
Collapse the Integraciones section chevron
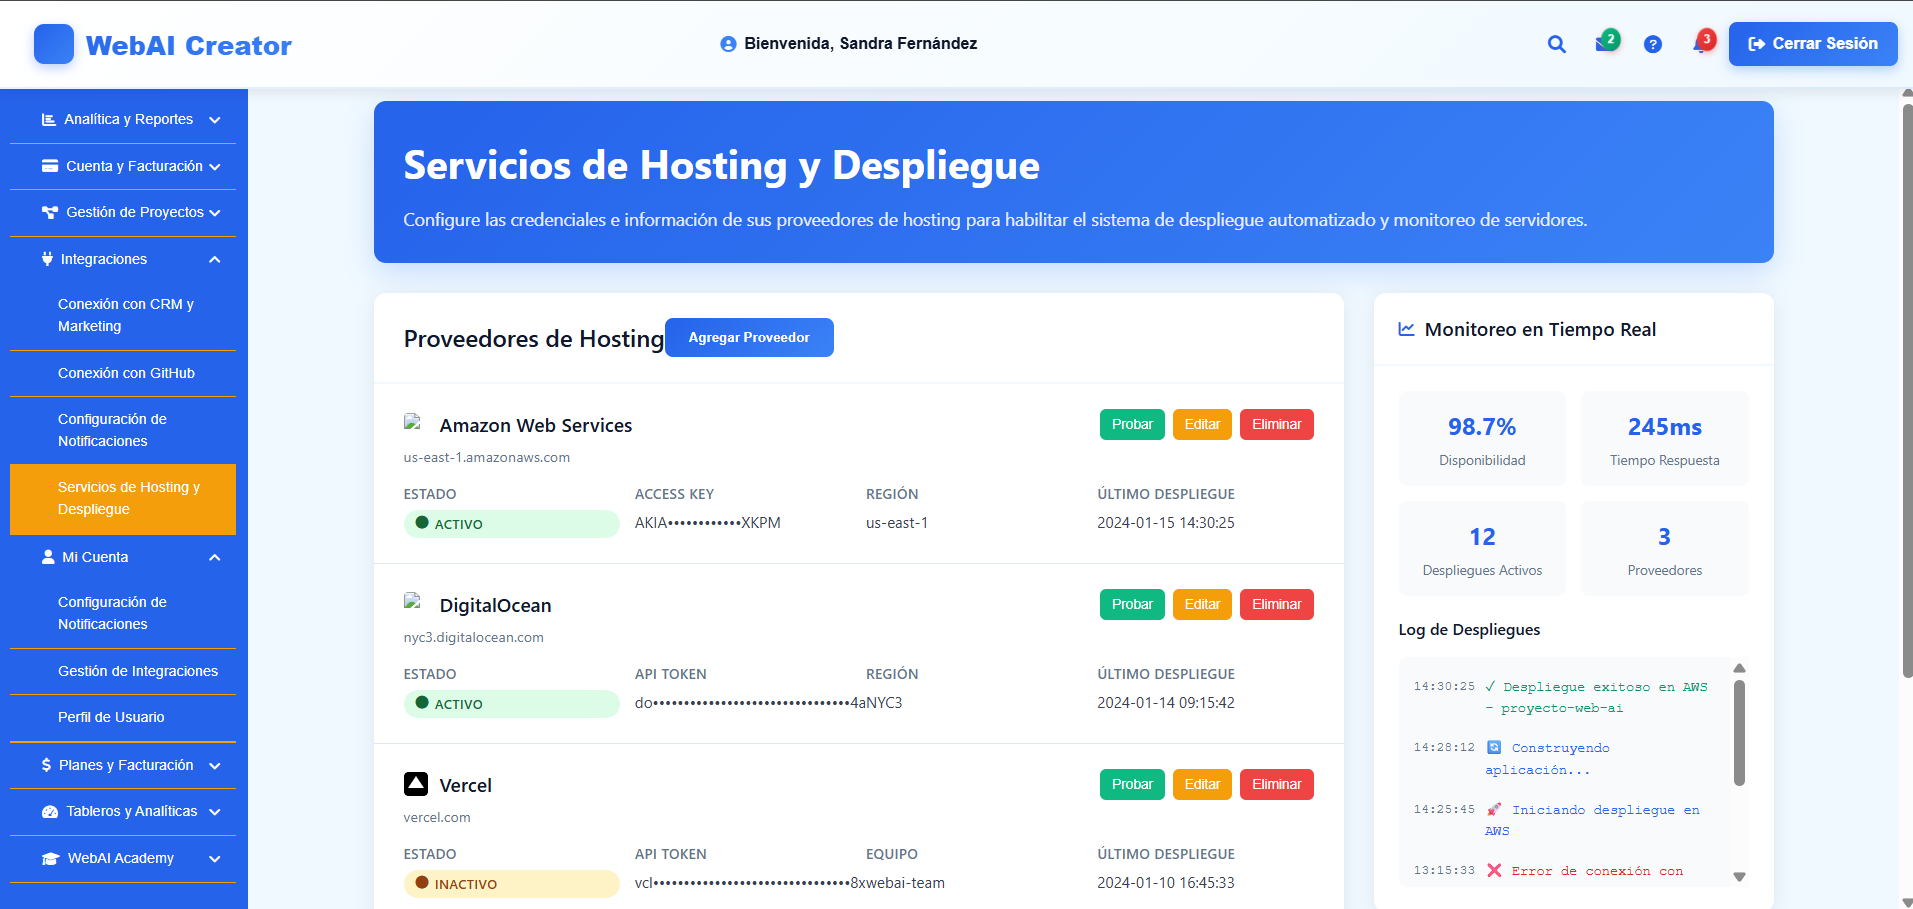point(214,260)
